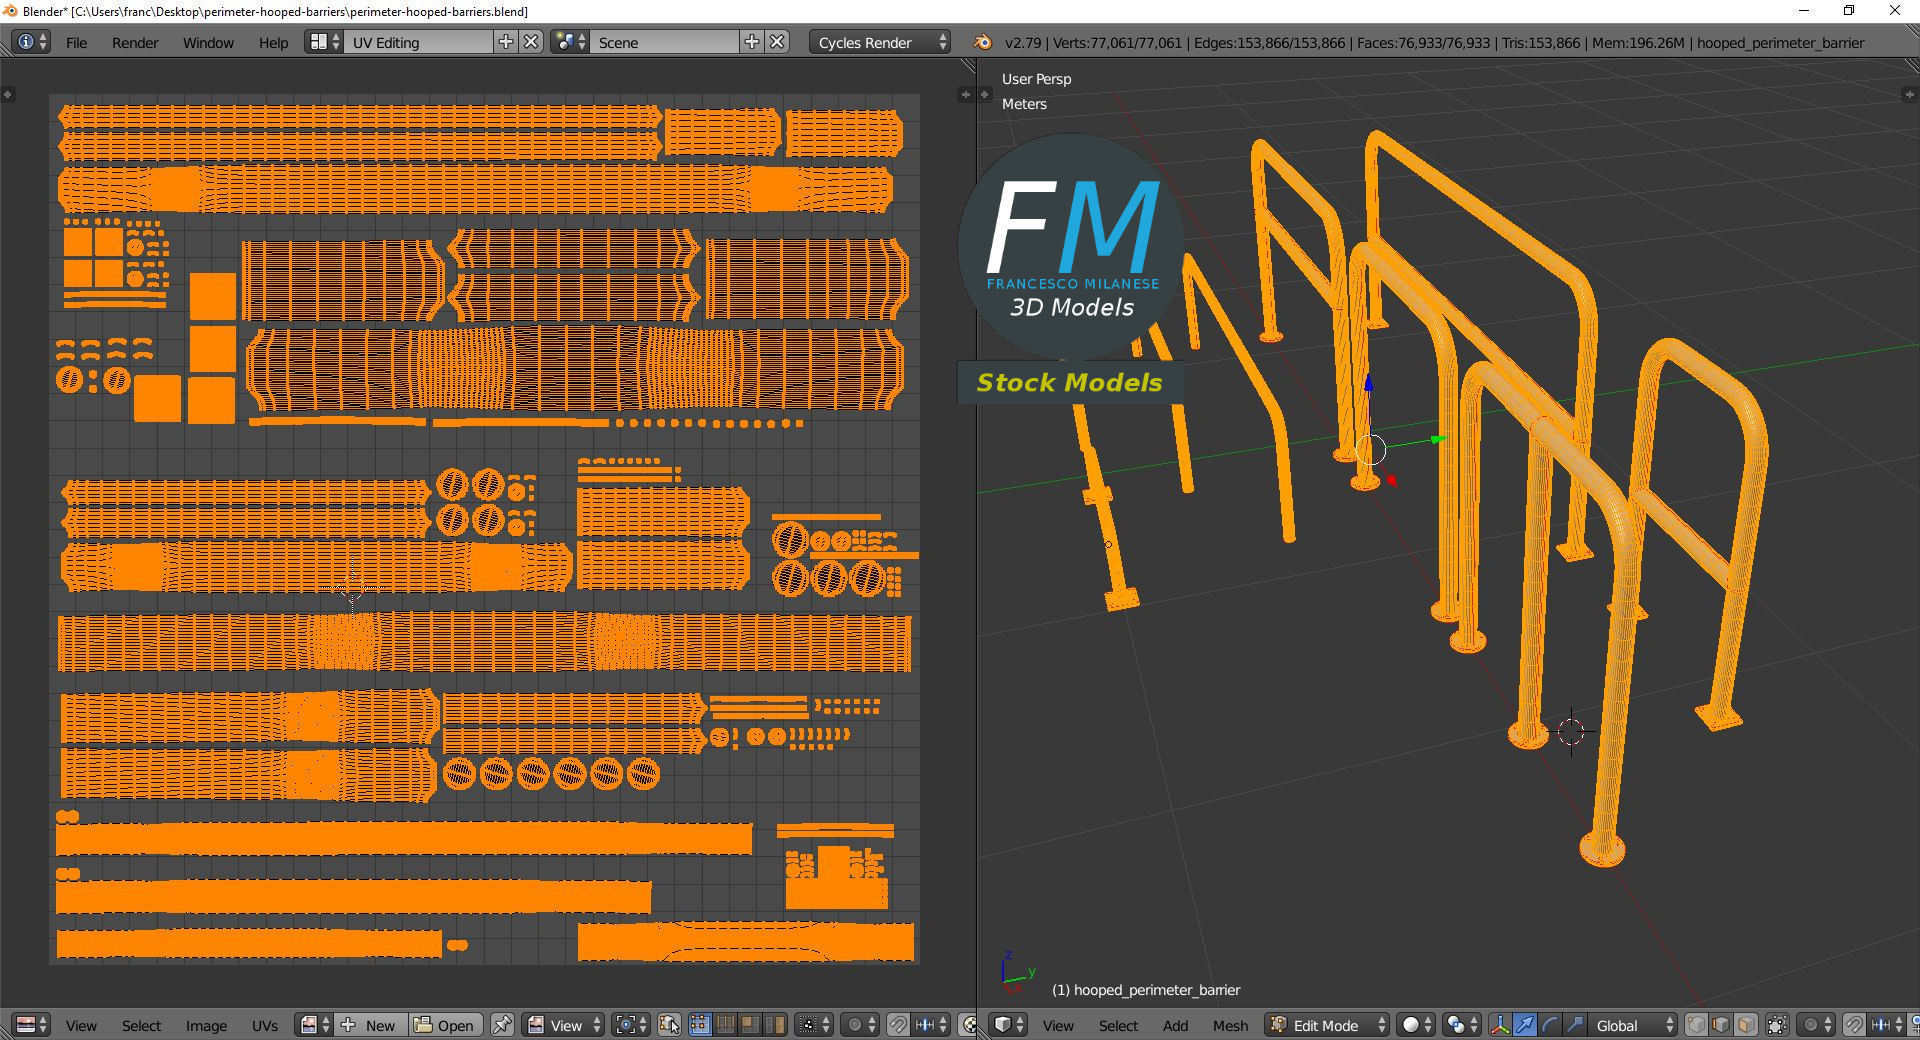Toggle UV sync selection
1920x1040 pixels.
pos(670,1025)
